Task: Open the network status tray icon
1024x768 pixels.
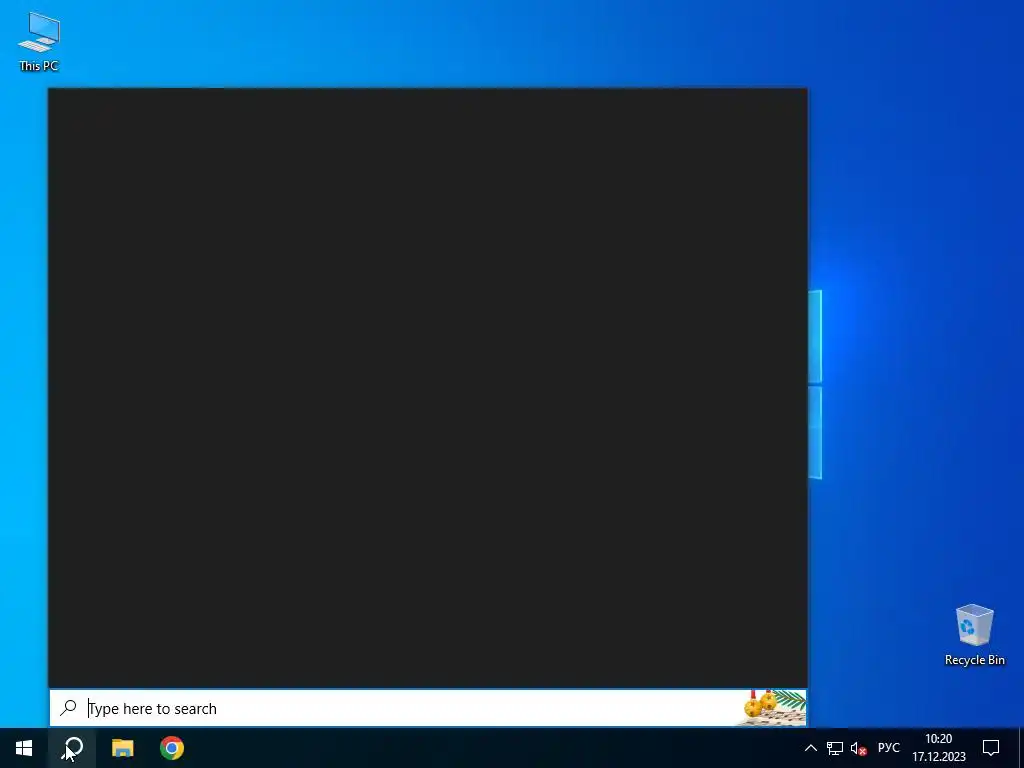Action: [835, 748]
